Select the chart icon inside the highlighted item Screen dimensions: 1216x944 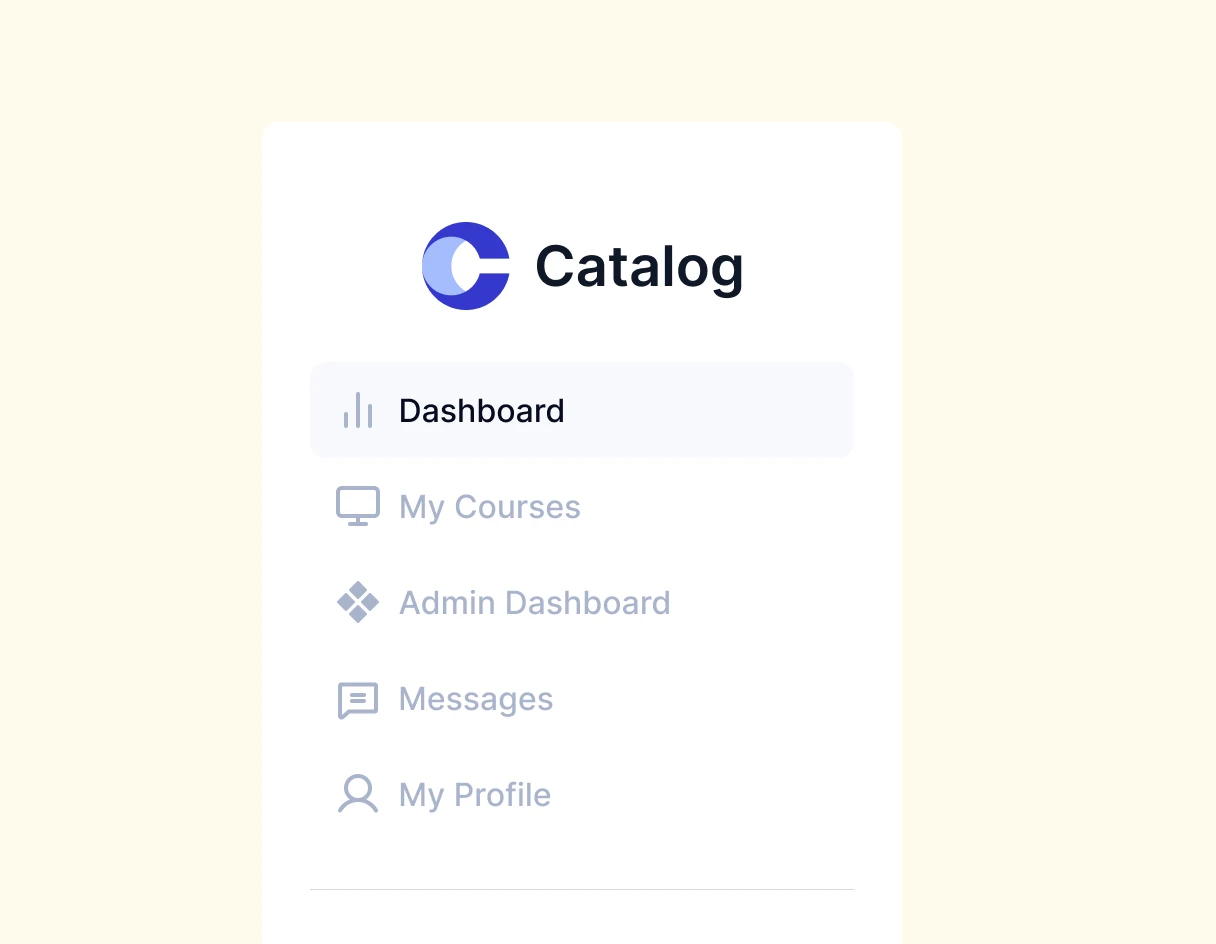358,410
